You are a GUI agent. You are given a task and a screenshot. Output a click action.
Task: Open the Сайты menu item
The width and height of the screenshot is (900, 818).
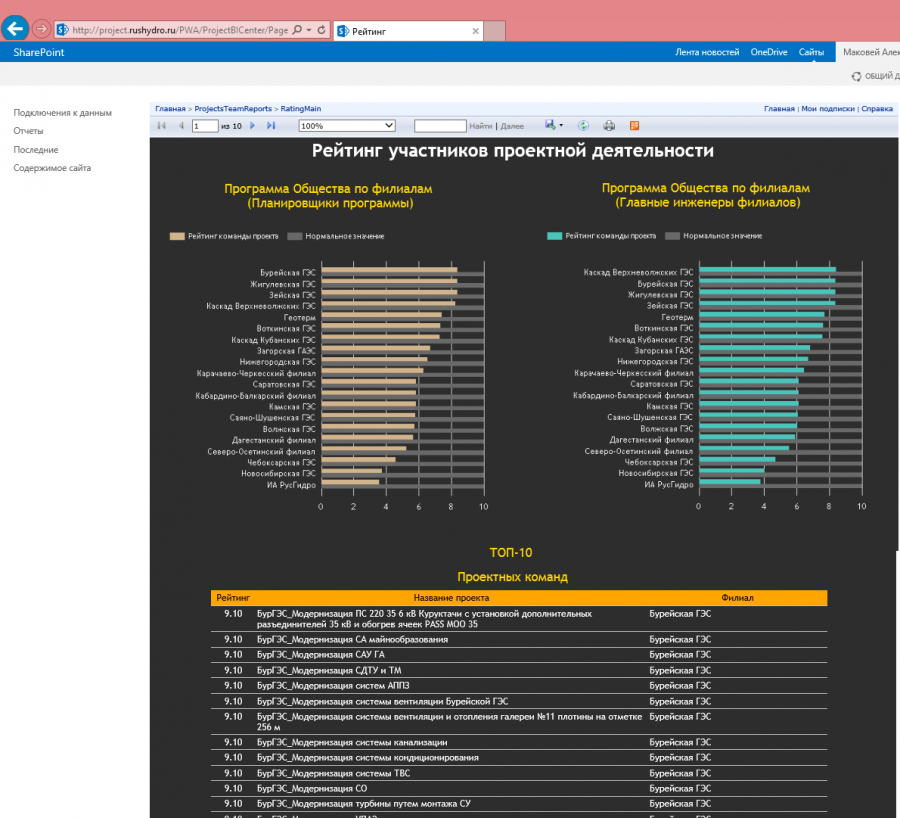811,52
